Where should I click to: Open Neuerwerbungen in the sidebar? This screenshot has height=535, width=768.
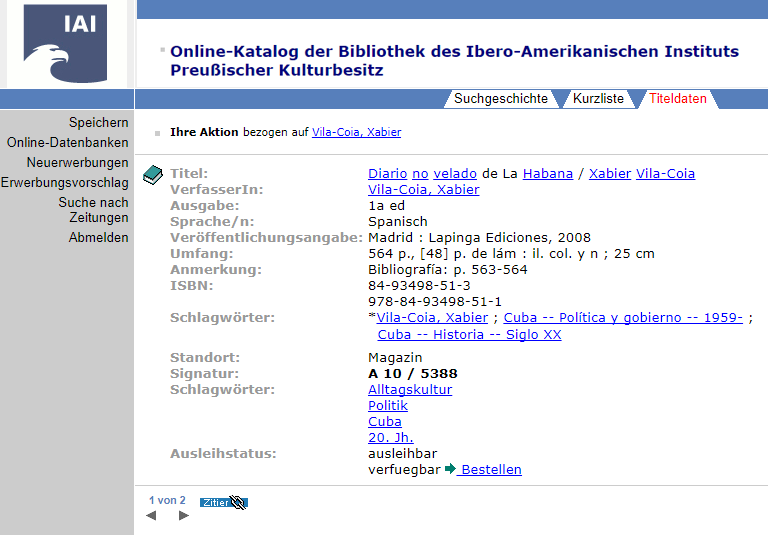click(77, 163)
